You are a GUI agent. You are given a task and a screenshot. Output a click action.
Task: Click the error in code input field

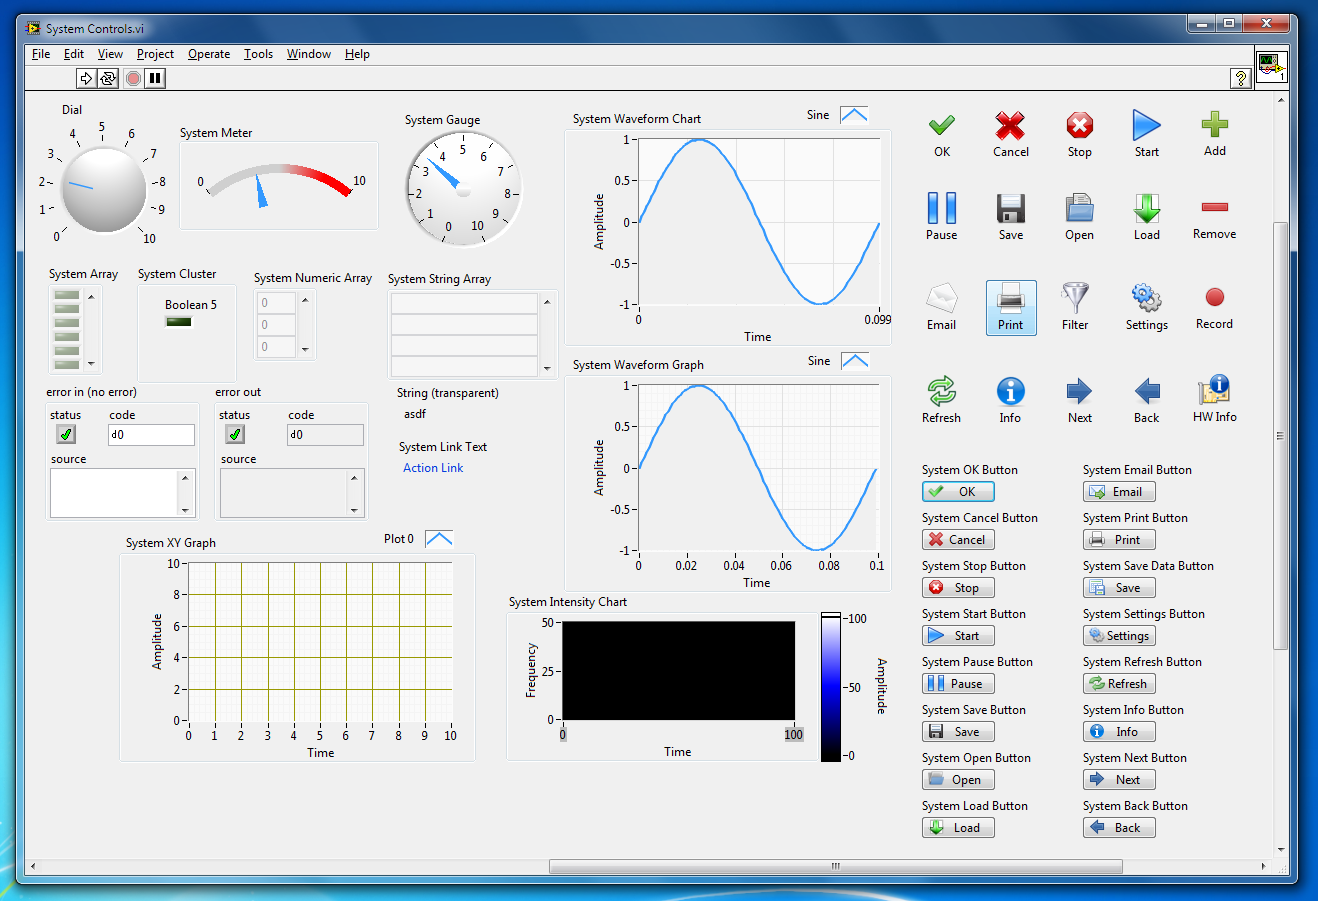[x=151, y=435]
